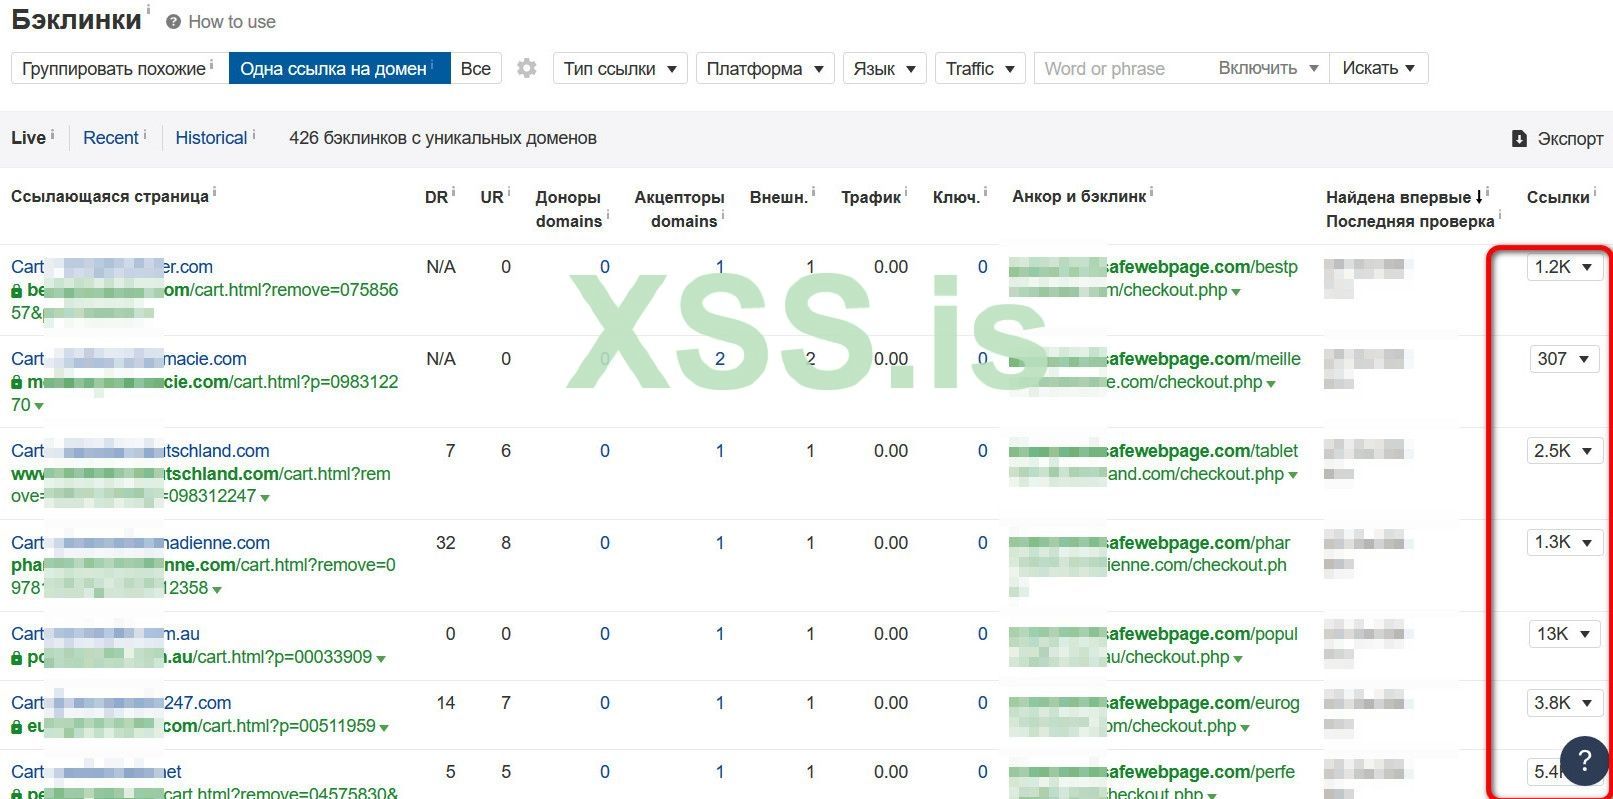Viewport: 1613px width, 799px height.
Task: Select 'Группировать похожие' grouping option
Action: [120, 68]
